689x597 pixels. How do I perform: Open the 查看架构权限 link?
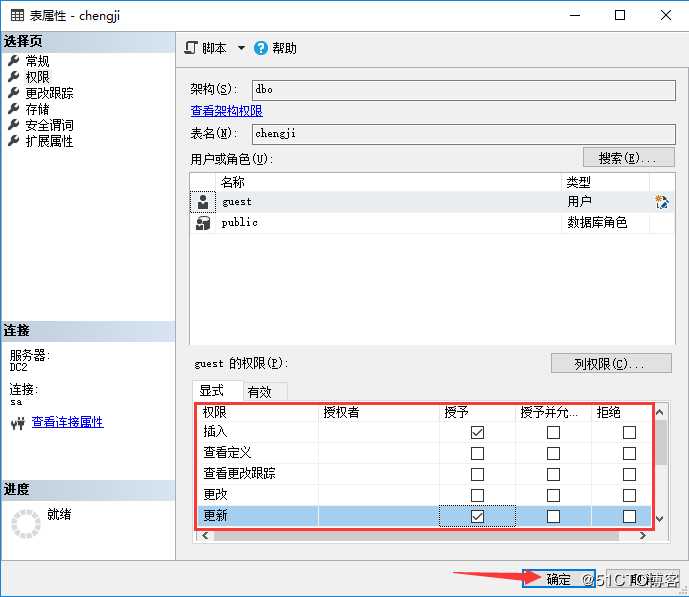tap(227, 111)
